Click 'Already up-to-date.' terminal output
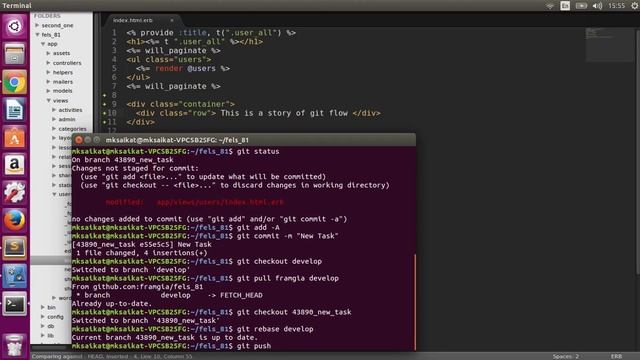Viewport: 640px width, 360px height. click(112, 304)
